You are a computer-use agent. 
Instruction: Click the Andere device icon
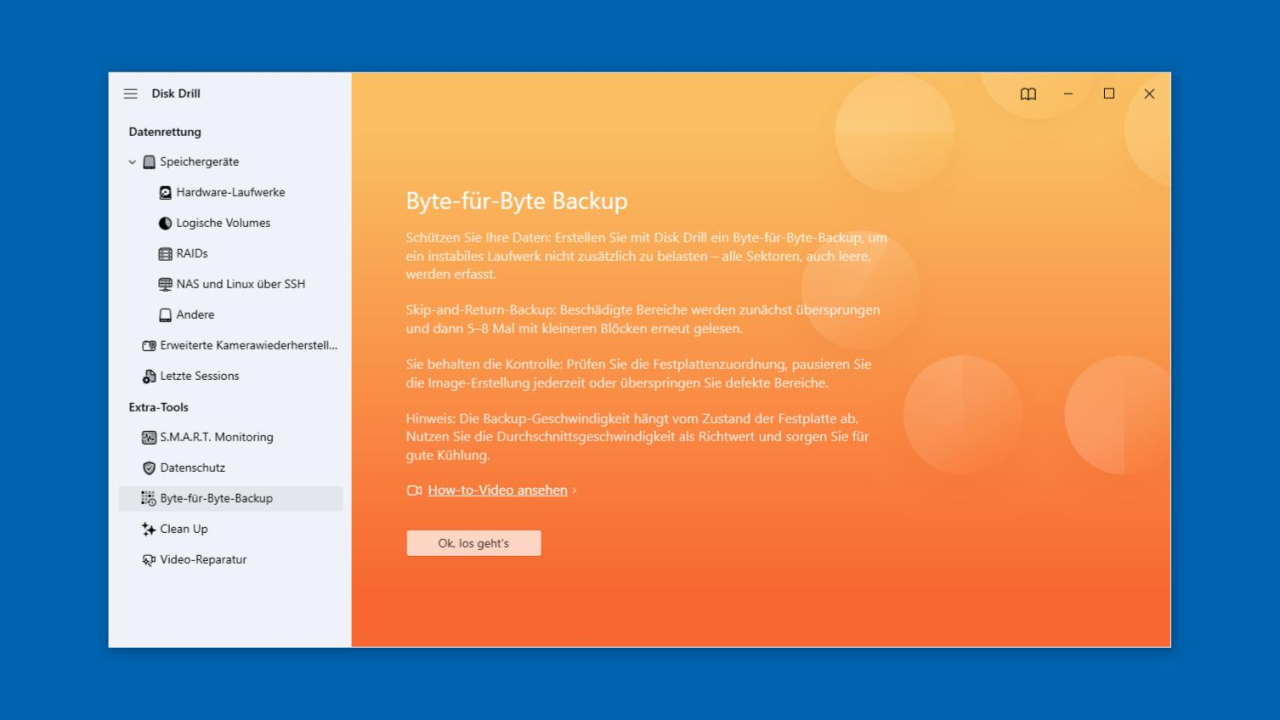(166, 315)
